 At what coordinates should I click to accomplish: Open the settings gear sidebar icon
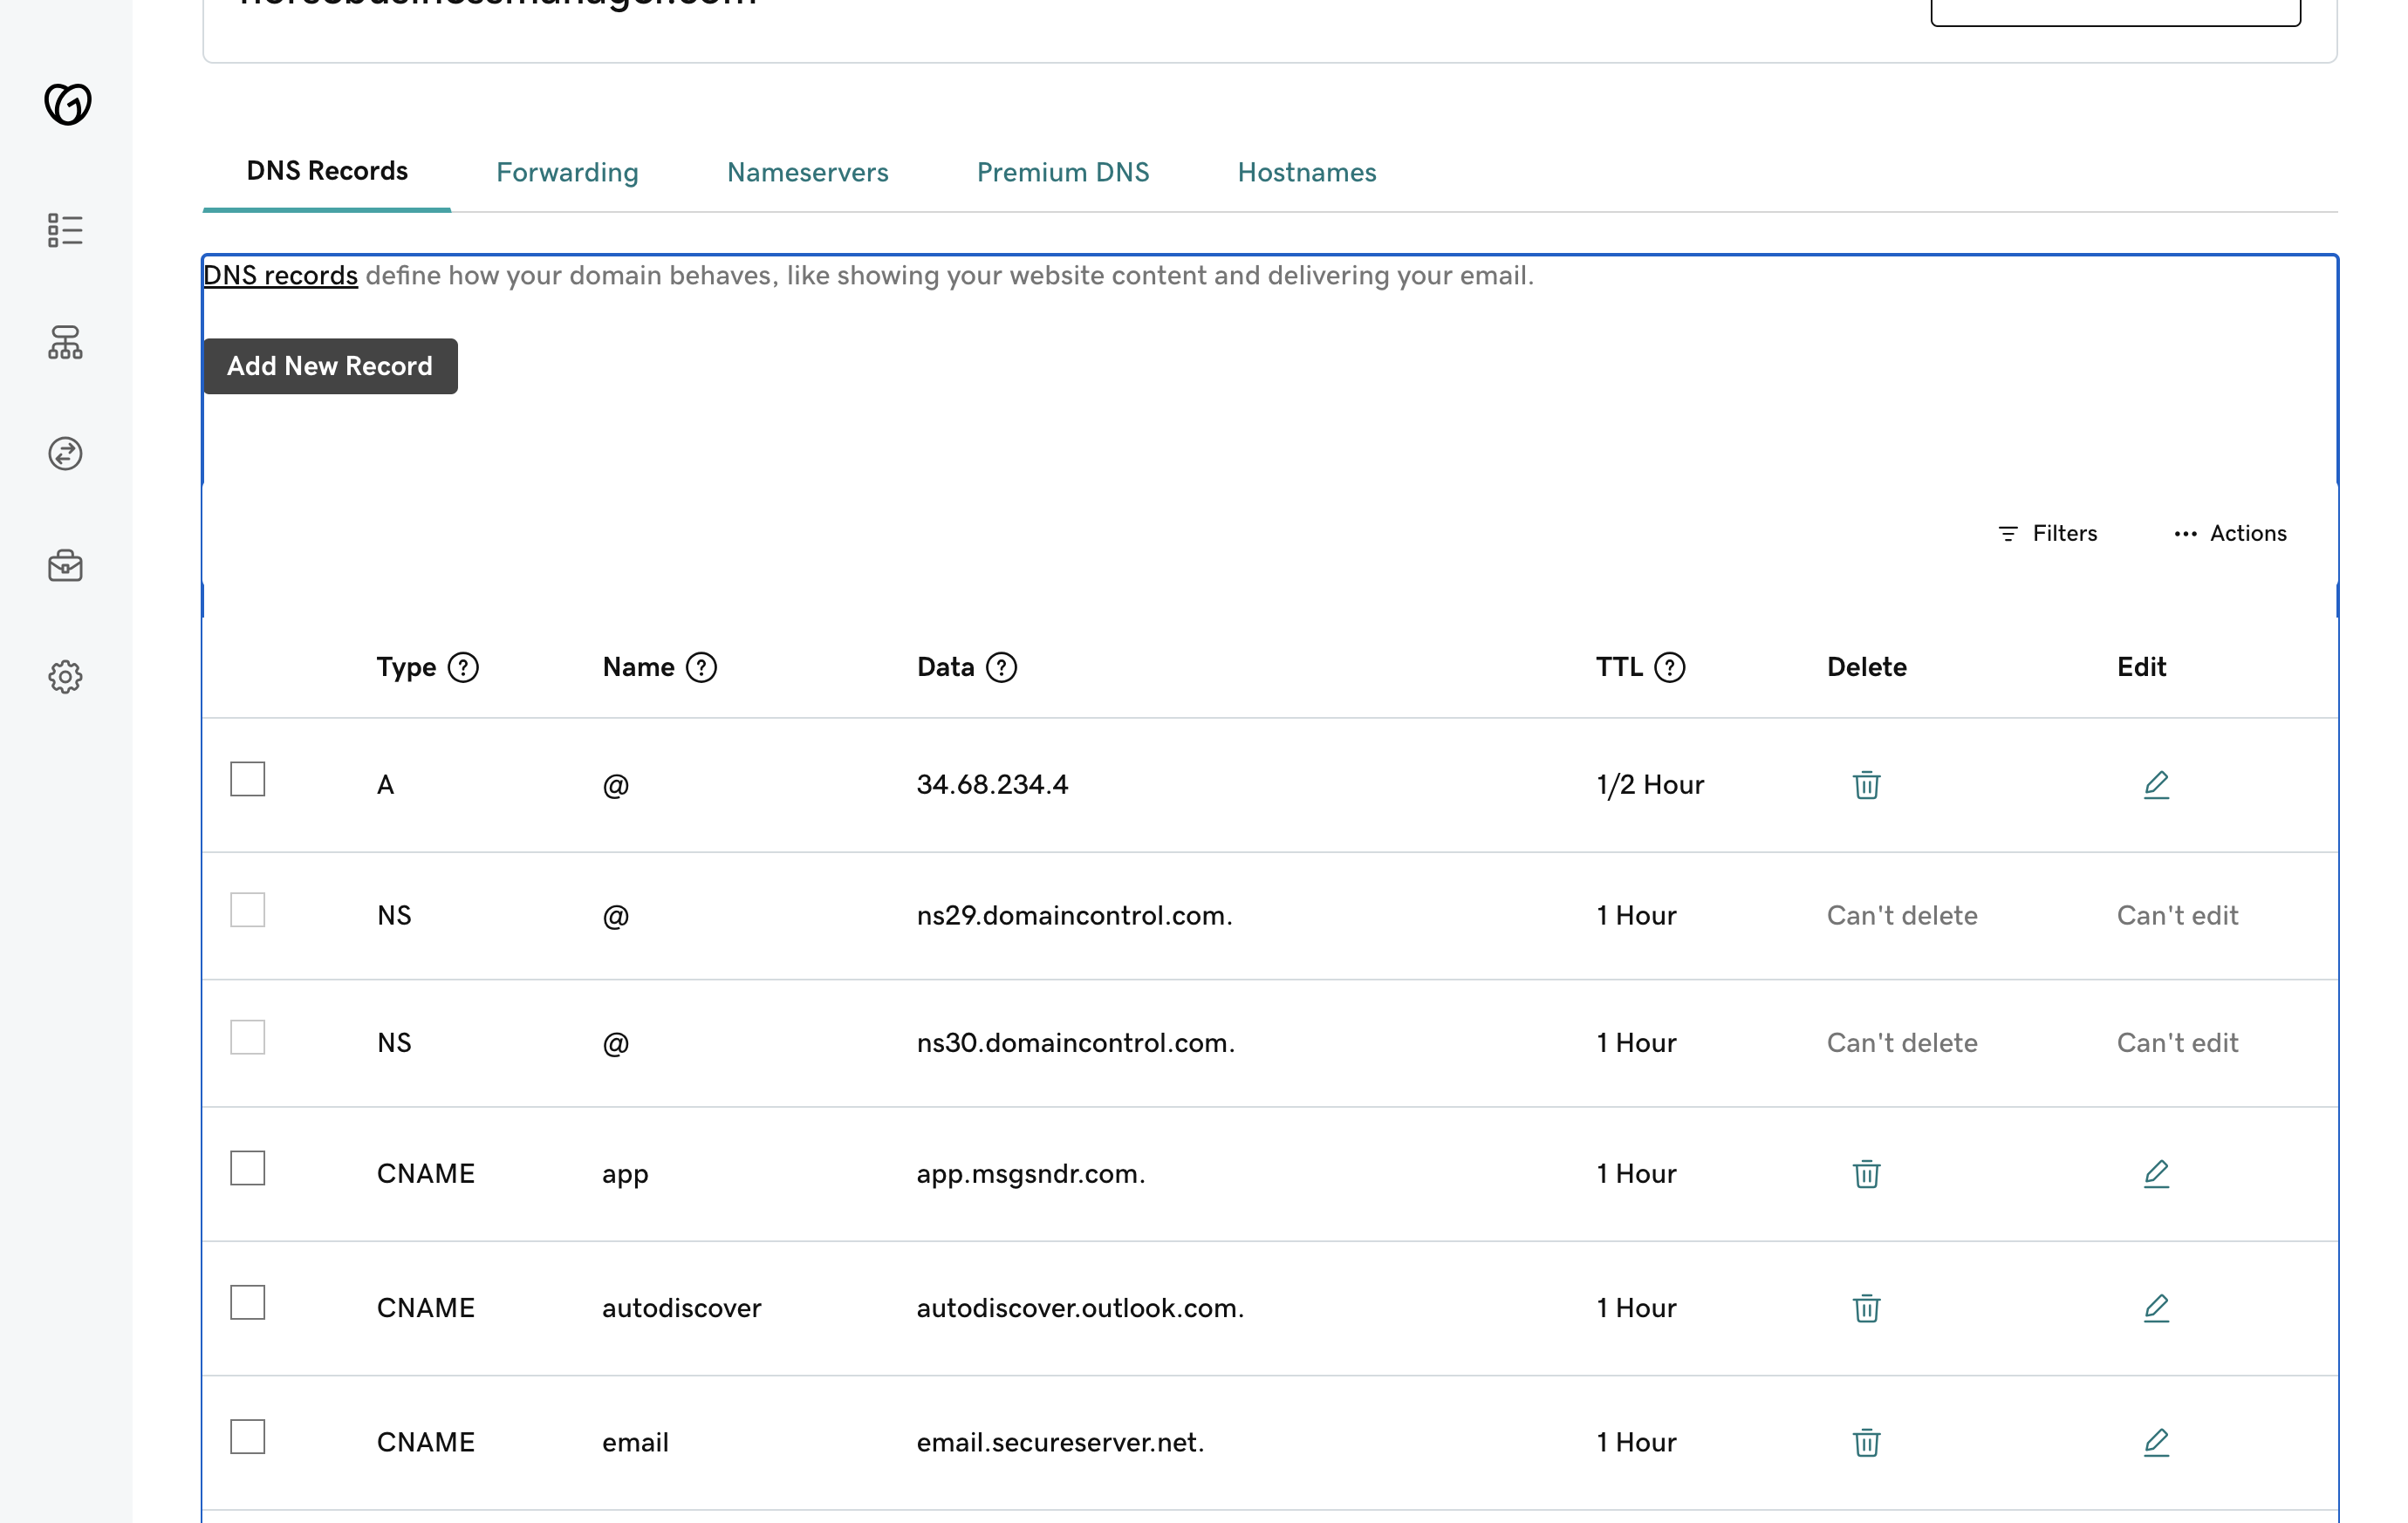(65, 677)
